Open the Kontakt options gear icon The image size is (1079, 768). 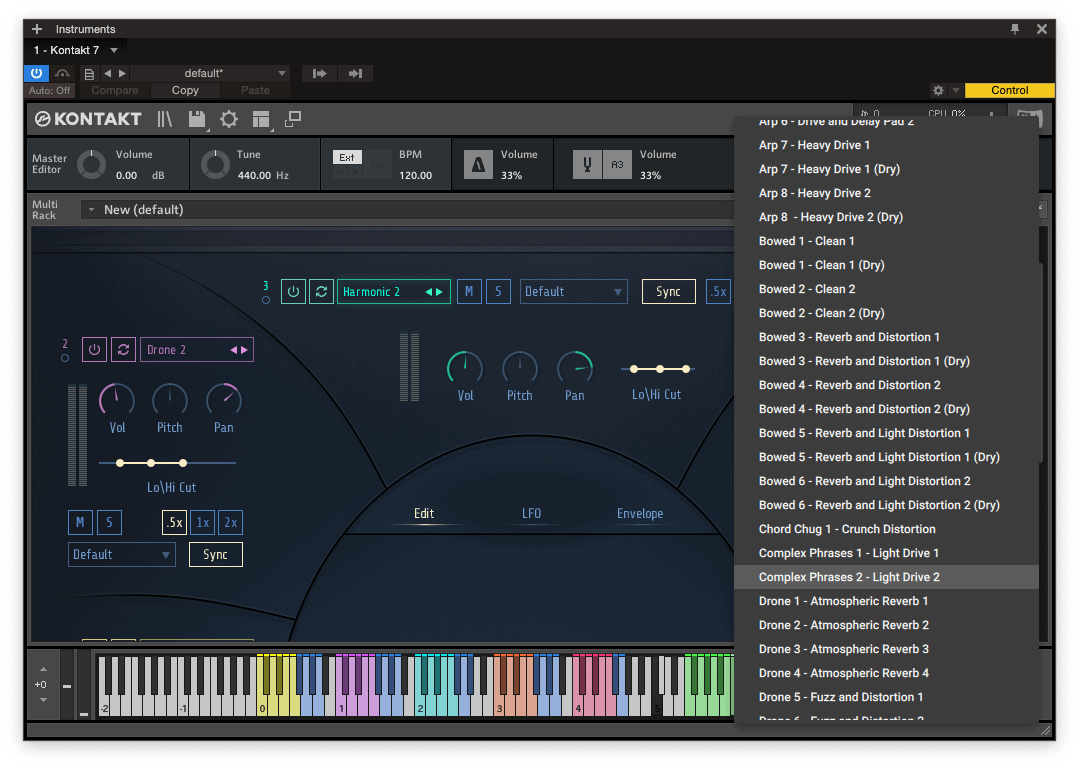[x=228, y=119]
